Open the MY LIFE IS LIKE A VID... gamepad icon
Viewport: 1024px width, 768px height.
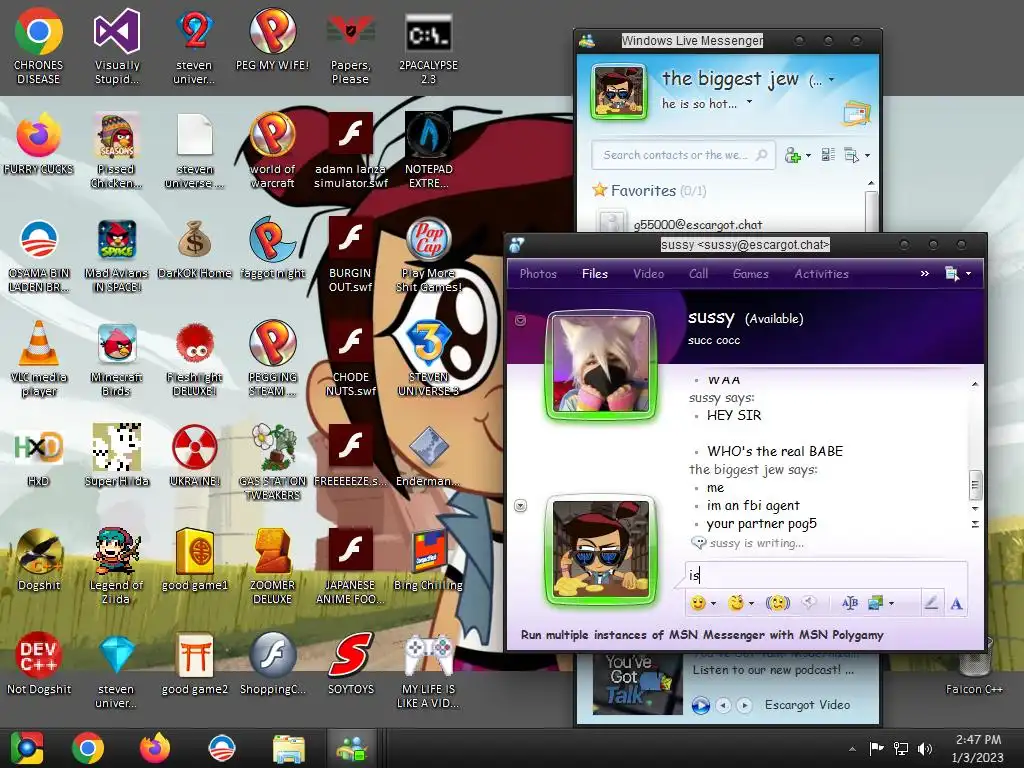click(428, 671)
